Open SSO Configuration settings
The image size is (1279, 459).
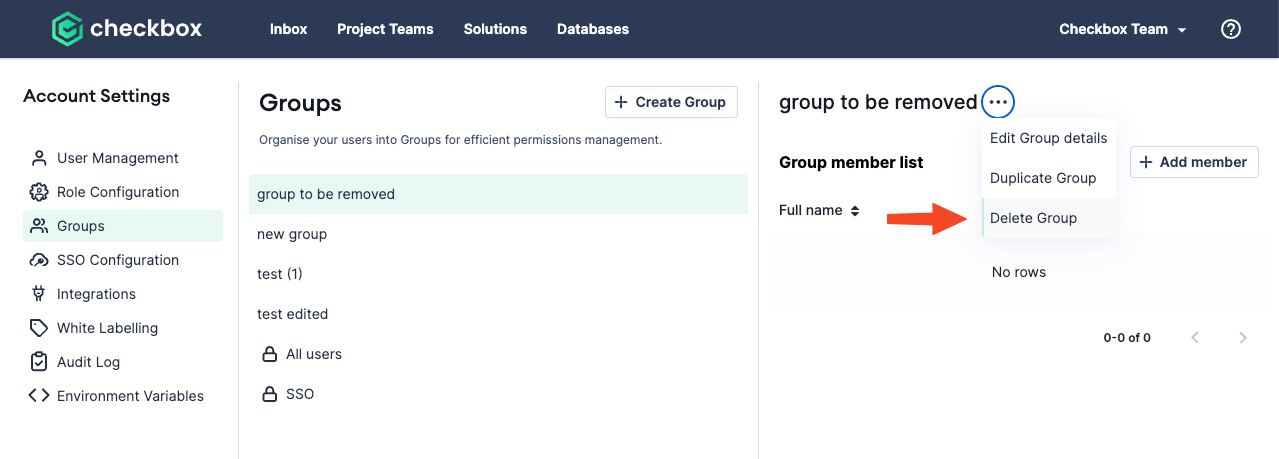[123, 260]
